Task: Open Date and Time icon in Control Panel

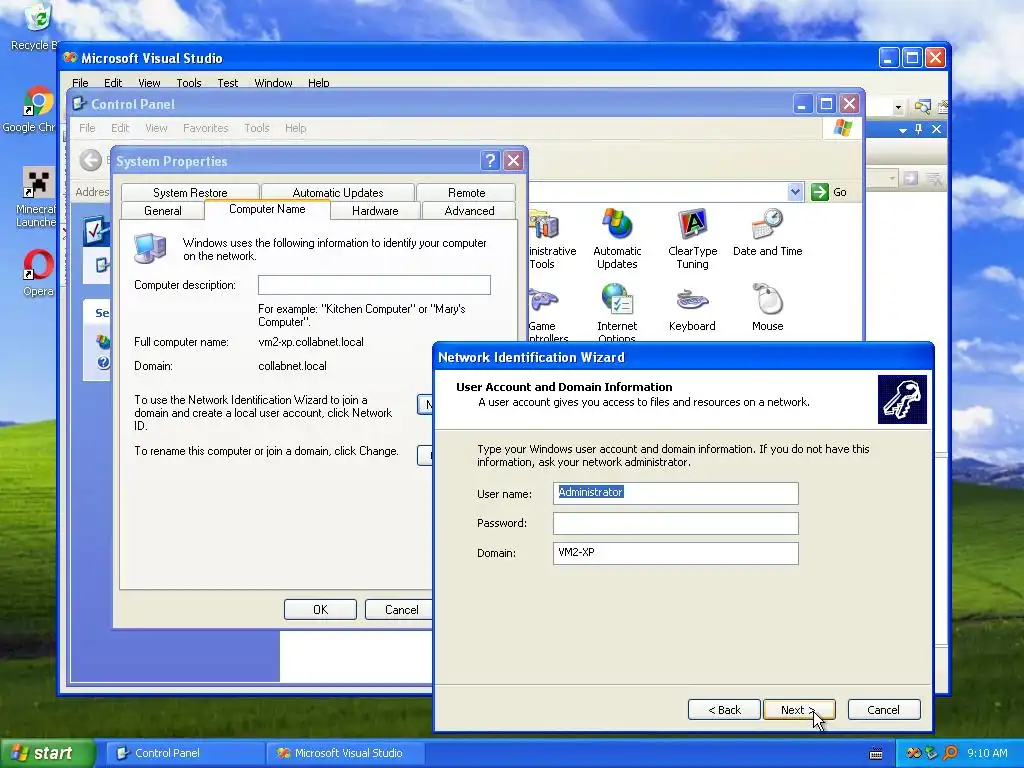Action: pyautogui.click(x=767, y=232)
